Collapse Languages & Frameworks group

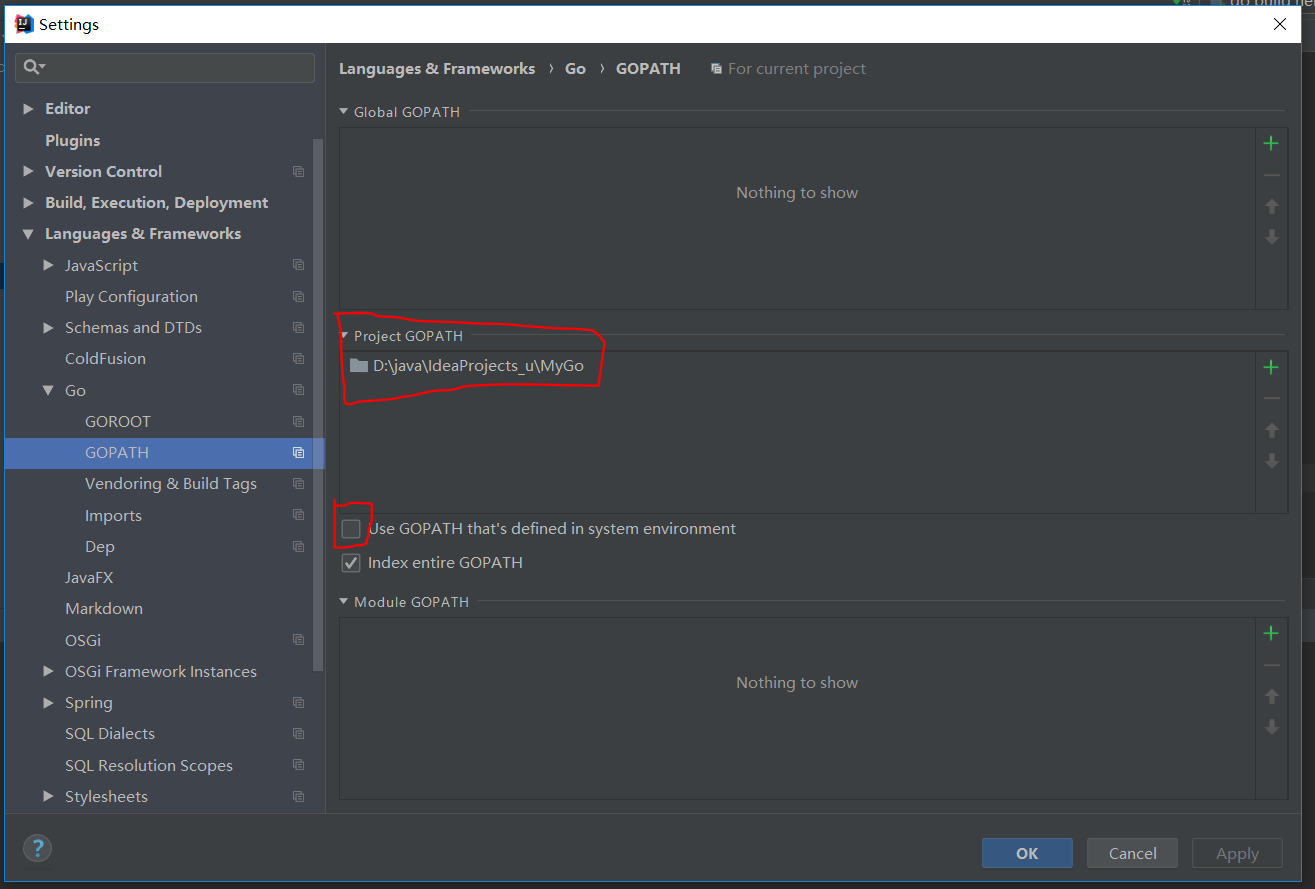(28, 234)
